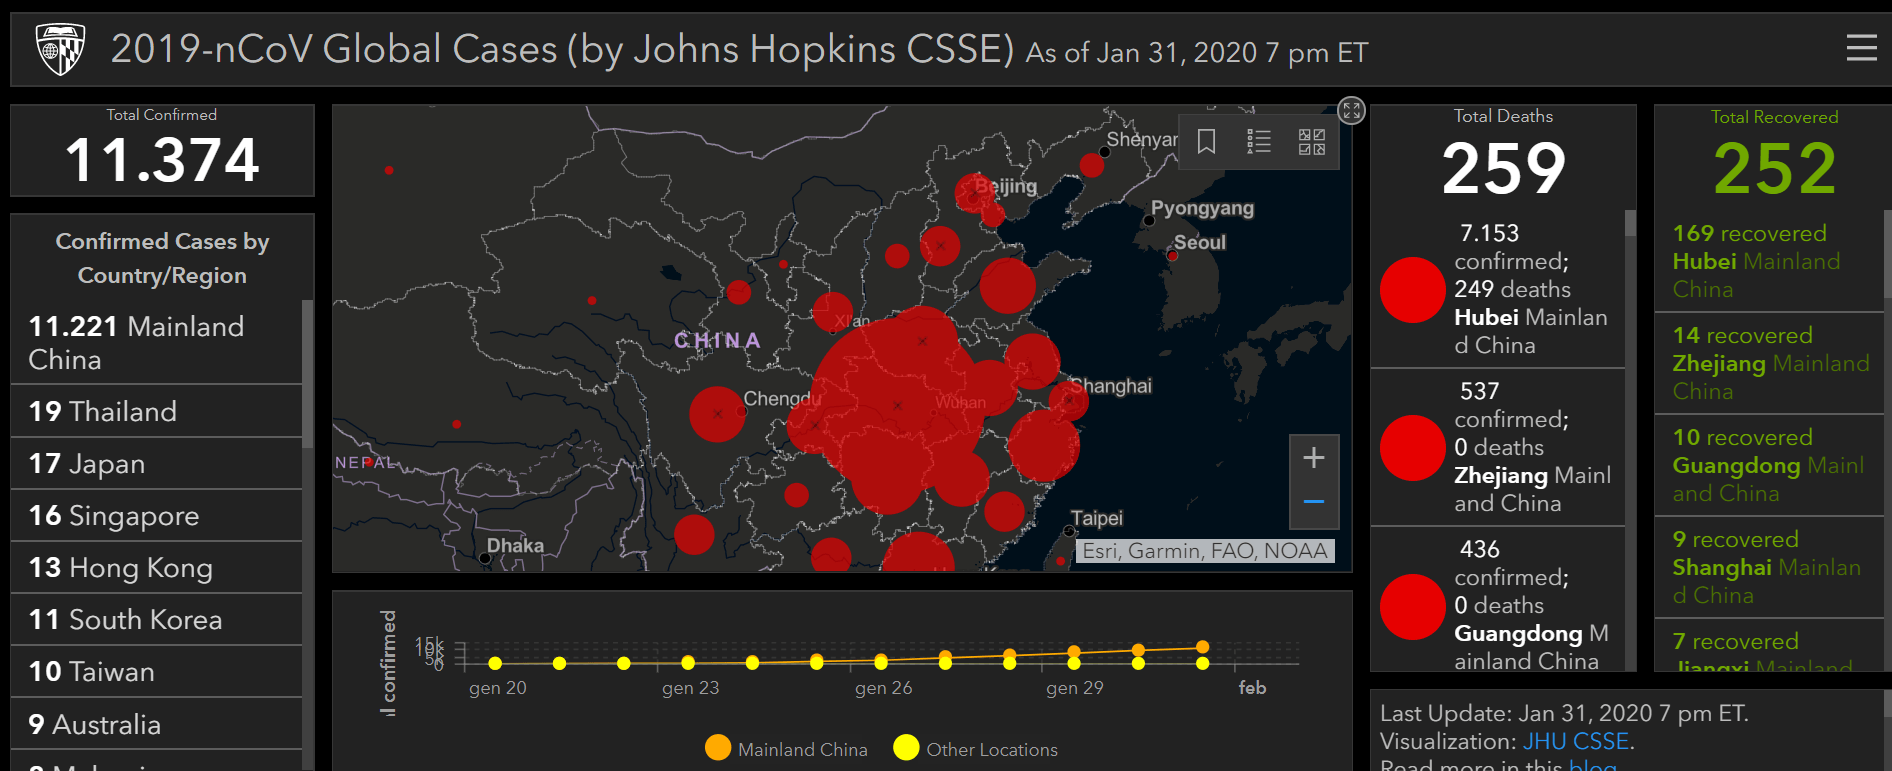
Task: Open the hamburger menu in the header
Action: [x=1861, y=48]
